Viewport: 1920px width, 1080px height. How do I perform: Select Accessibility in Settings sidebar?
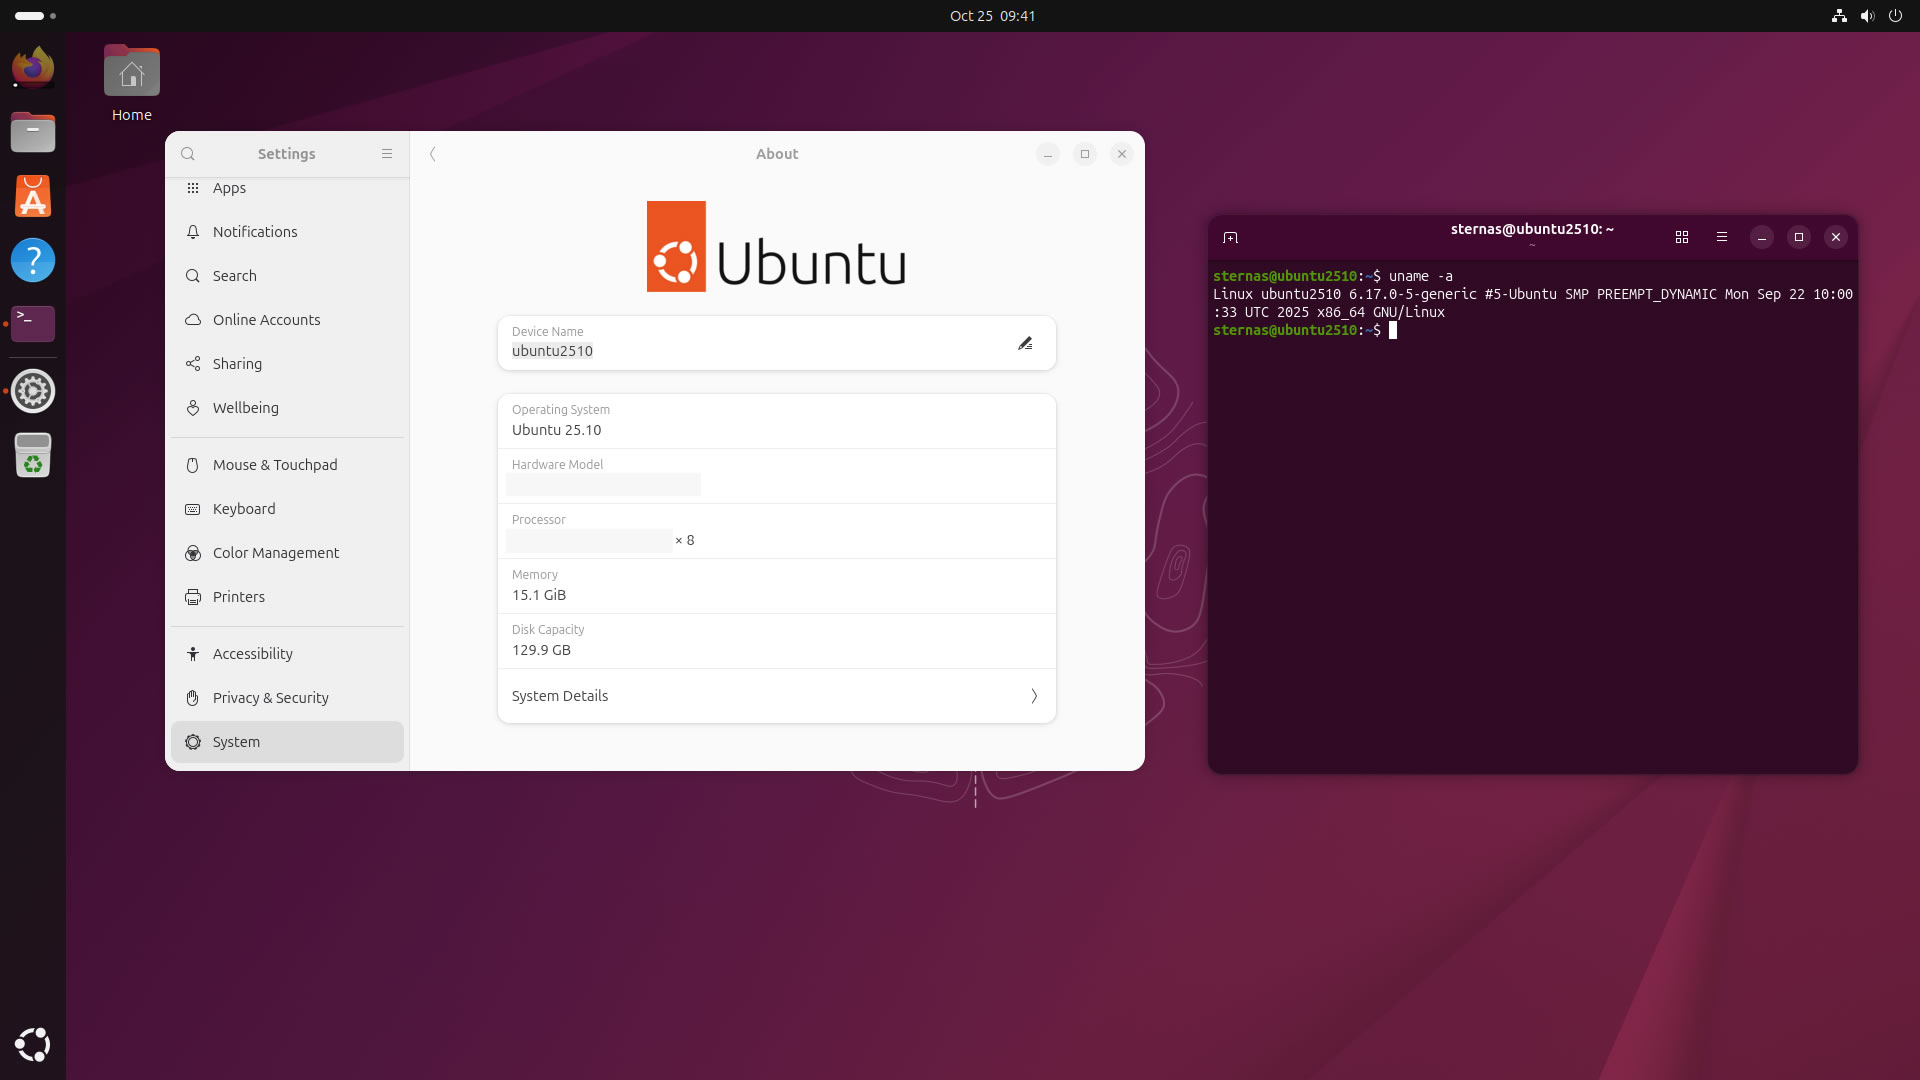pos(252,654)
